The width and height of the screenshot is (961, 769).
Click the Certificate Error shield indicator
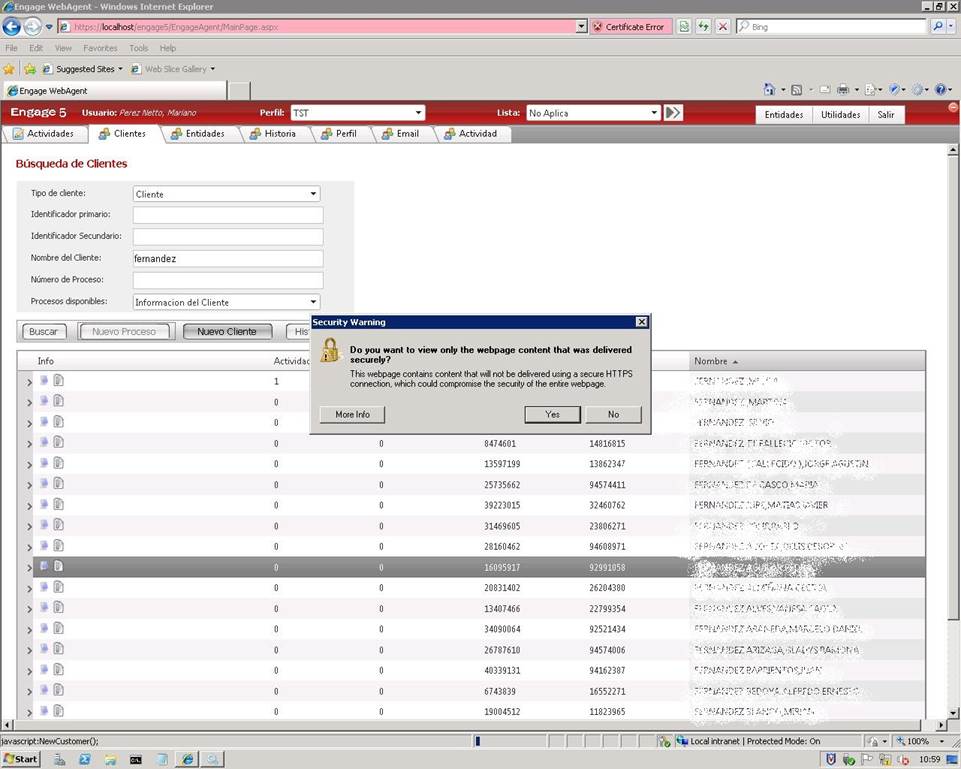click(x=627, y=27)
